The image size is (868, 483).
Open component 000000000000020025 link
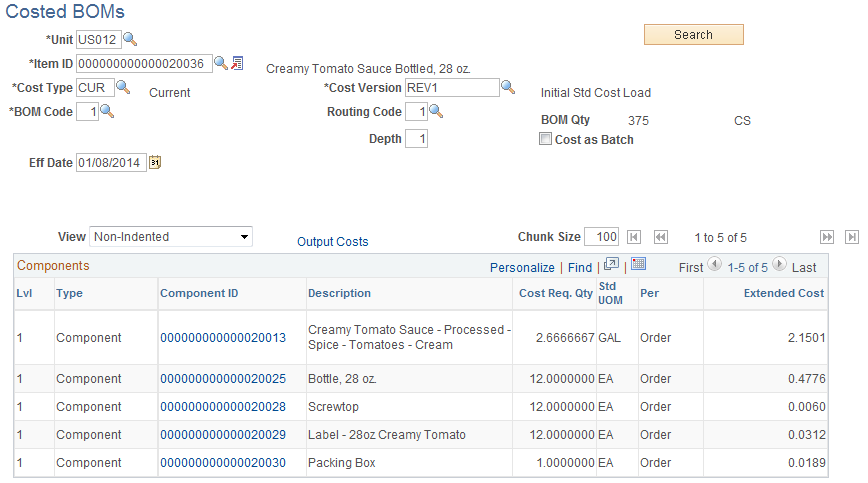223,379
